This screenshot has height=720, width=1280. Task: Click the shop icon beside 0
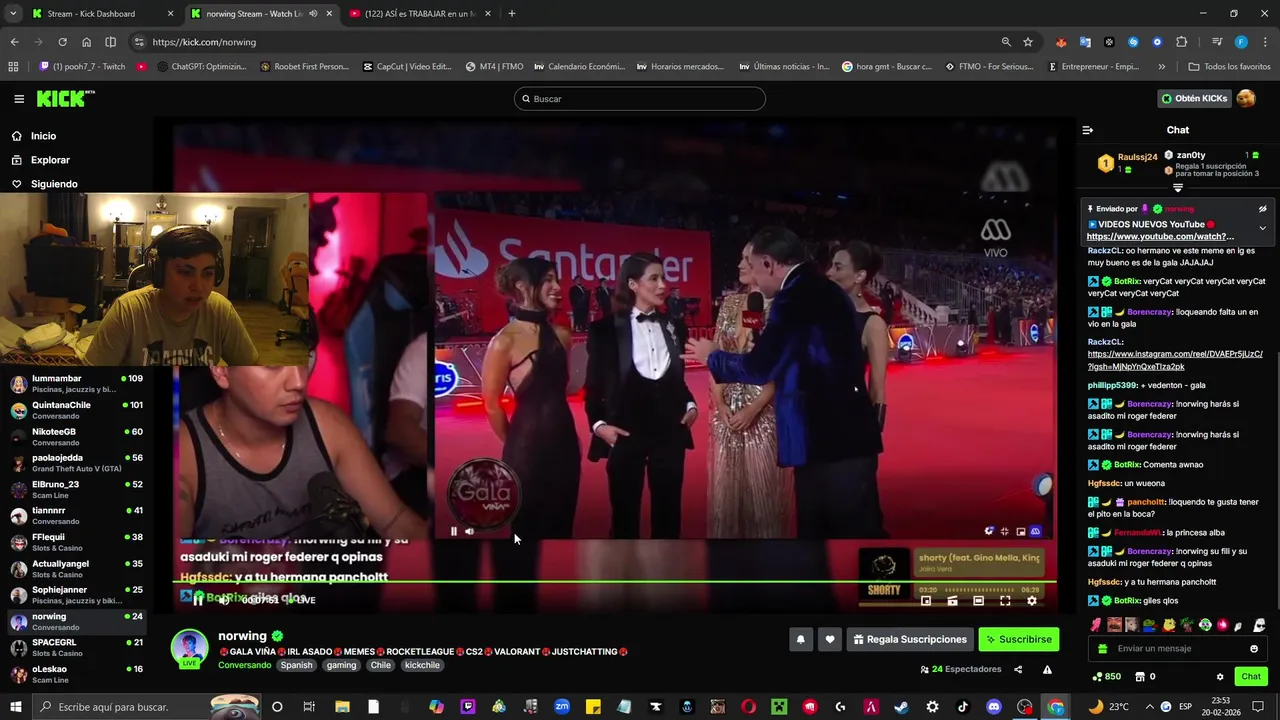[1140, 677]
